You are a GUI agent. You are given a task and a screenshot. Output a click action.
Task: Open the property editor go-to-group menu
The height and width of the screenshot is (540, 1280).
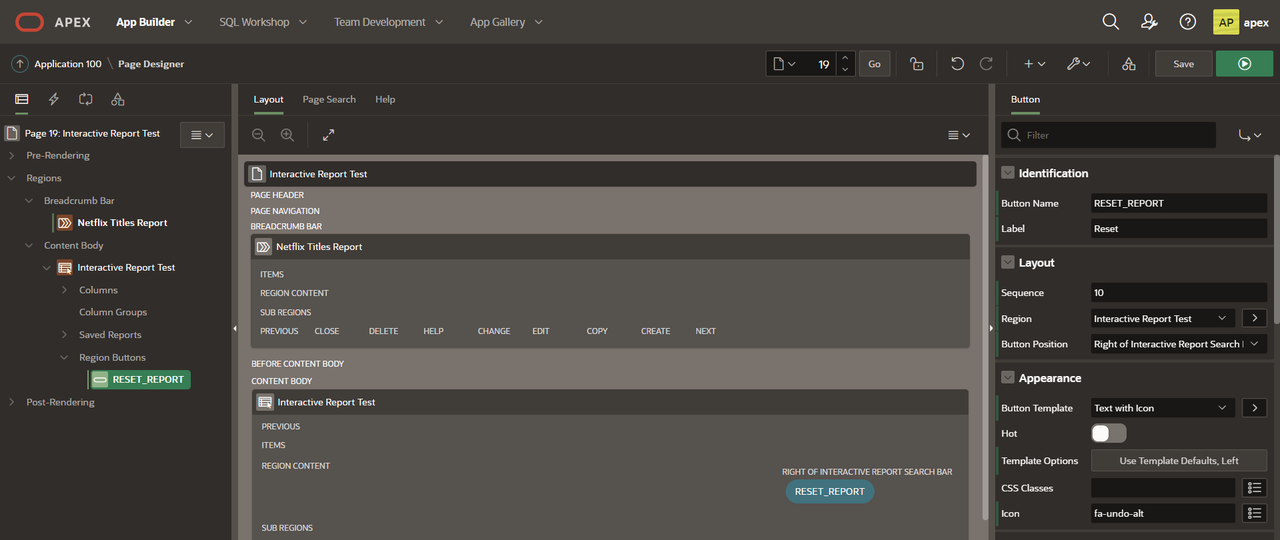pos(1250,135)
